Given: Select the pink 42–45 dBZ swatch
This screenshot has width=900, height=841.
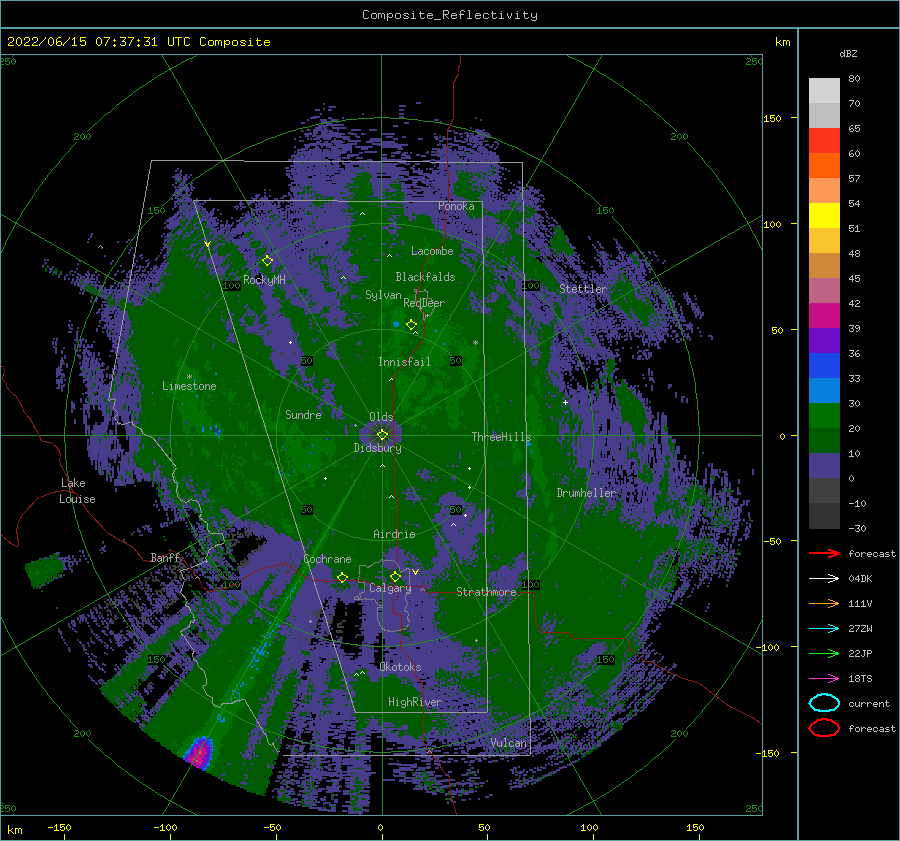Looking at the screenshot, I should [x=824, y=291].
